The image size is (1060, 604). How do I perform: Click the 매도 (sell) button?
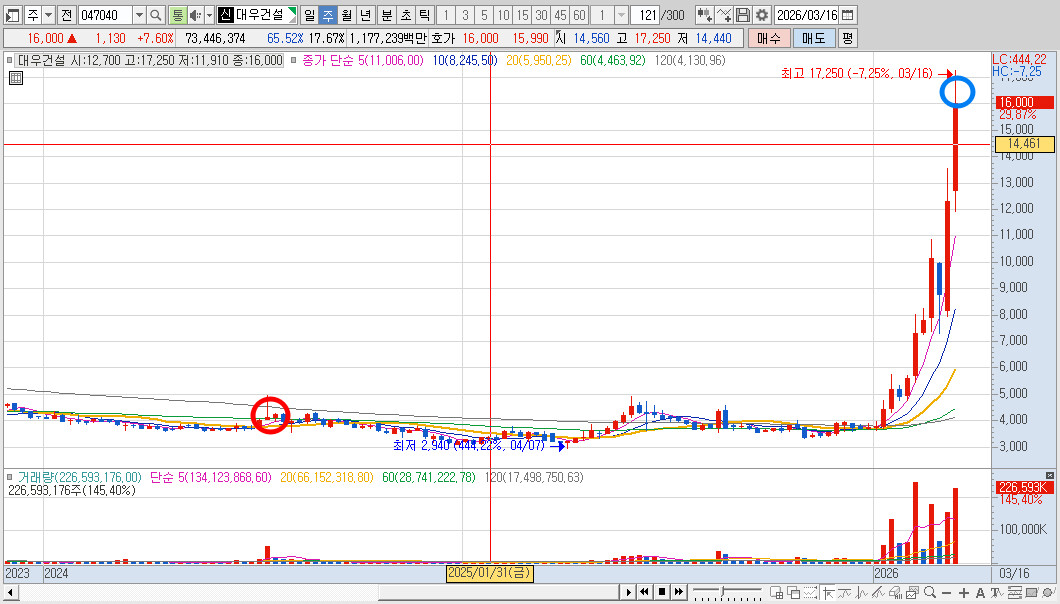click(813, 38)
